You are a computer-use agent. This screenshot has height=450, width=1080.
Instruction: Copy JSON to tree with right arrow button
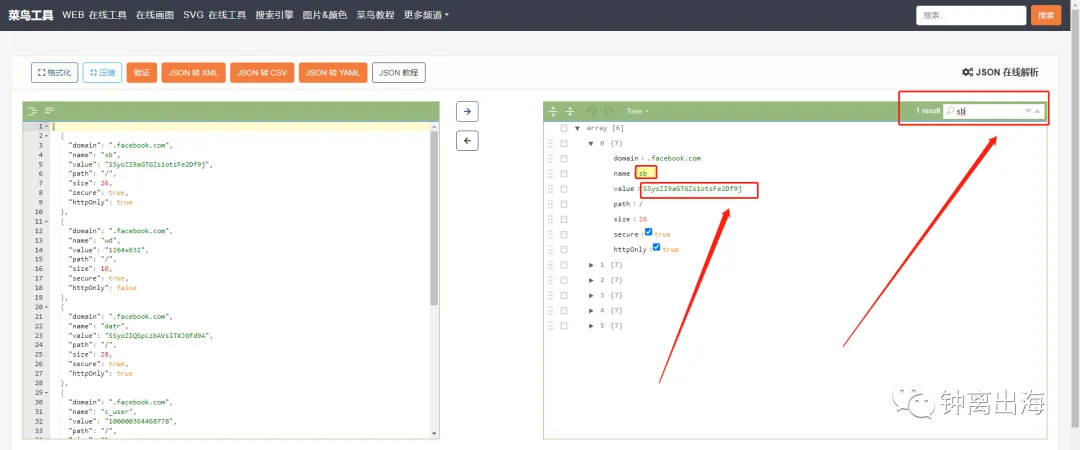pos(467,112)
